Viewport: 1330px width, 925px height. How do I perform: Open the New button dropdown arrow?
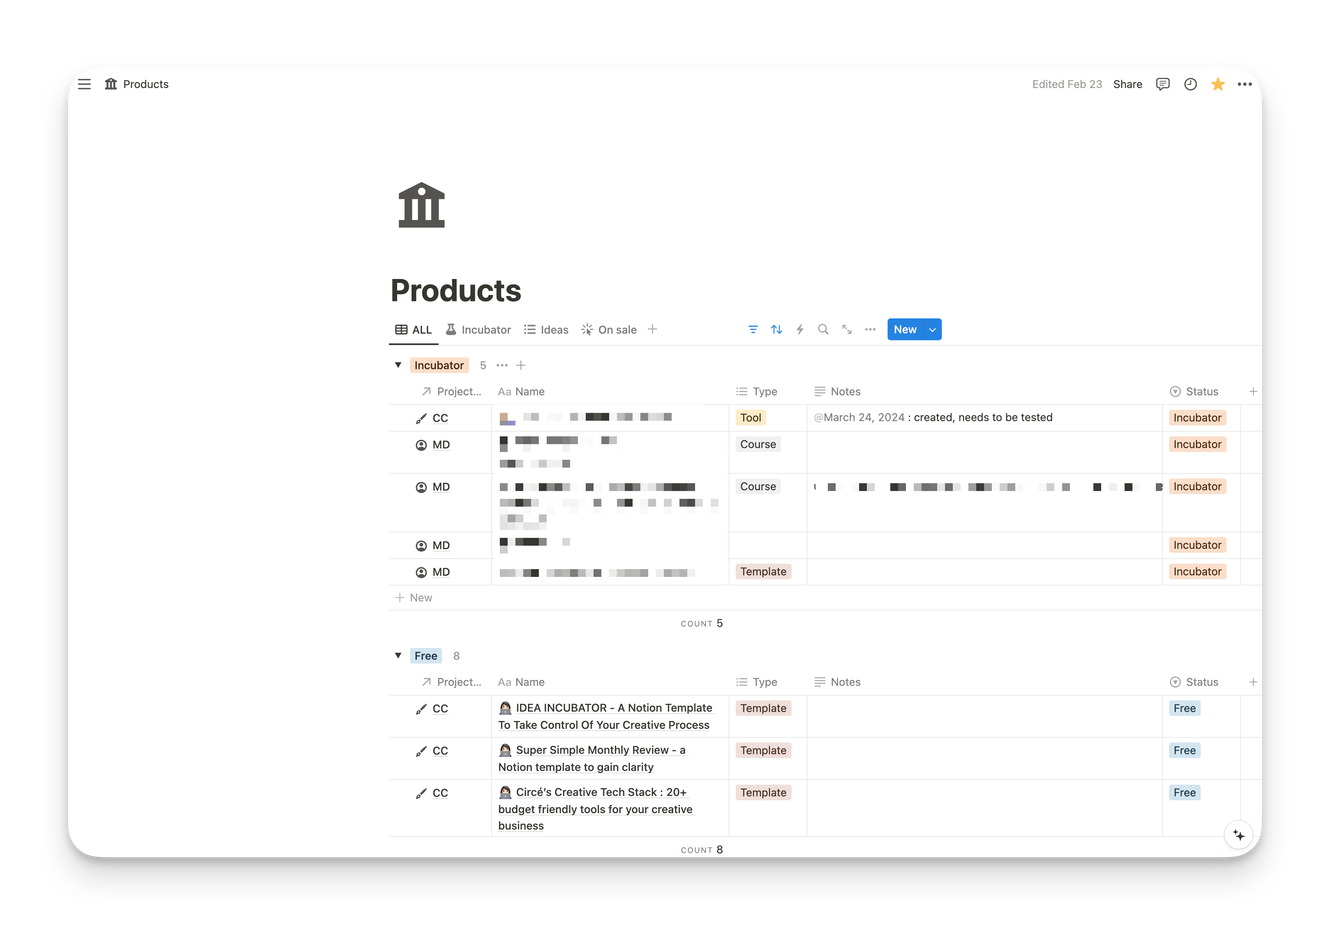tap(932, 330)
